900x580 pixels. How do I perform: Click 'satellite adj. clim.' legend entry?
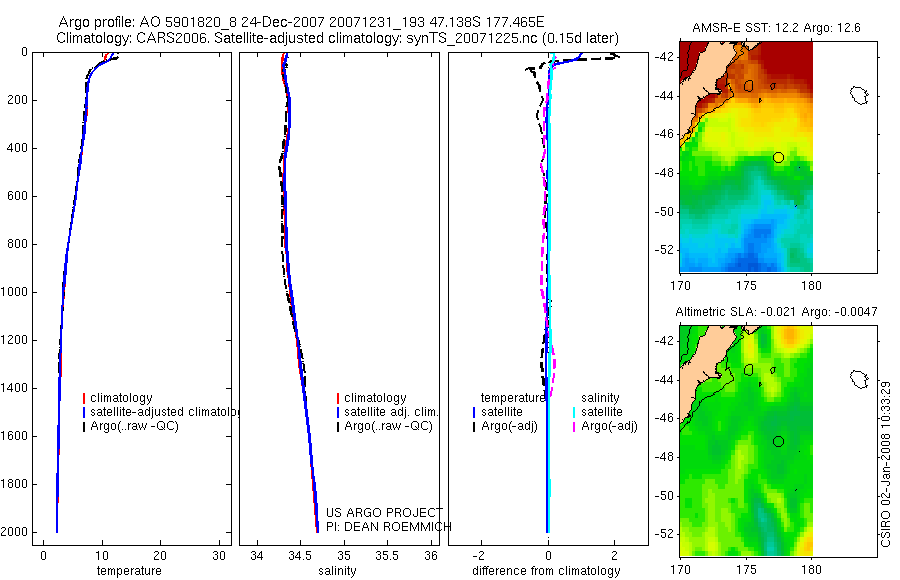pos(391,412)
